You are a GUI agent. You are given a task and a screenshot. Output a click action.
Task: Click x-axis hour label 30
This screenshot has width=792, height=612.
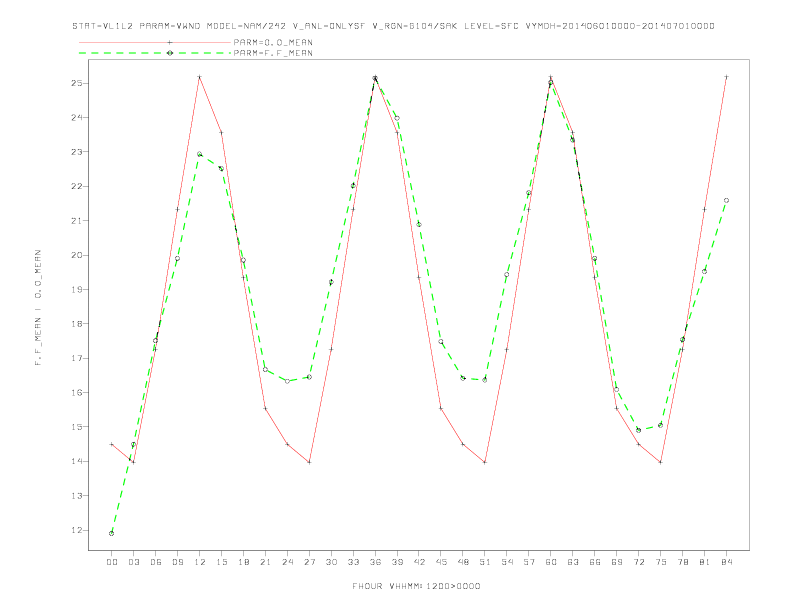tap(331, 562)
